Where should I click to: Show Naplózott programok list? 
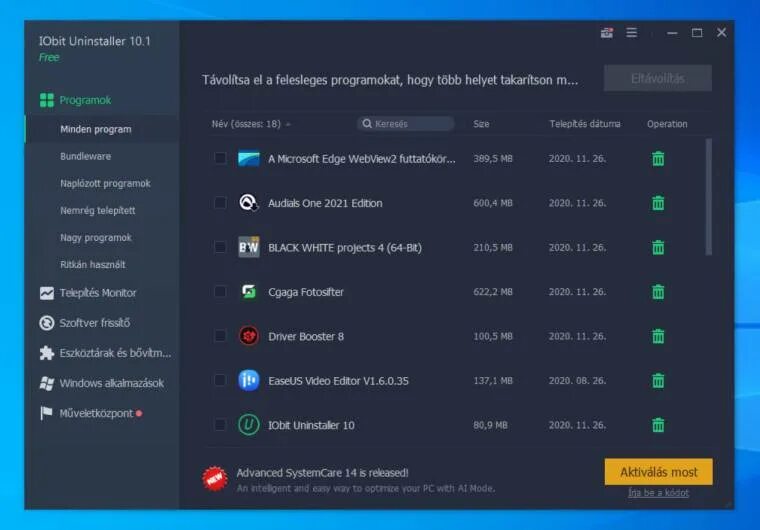pos(105,183)
